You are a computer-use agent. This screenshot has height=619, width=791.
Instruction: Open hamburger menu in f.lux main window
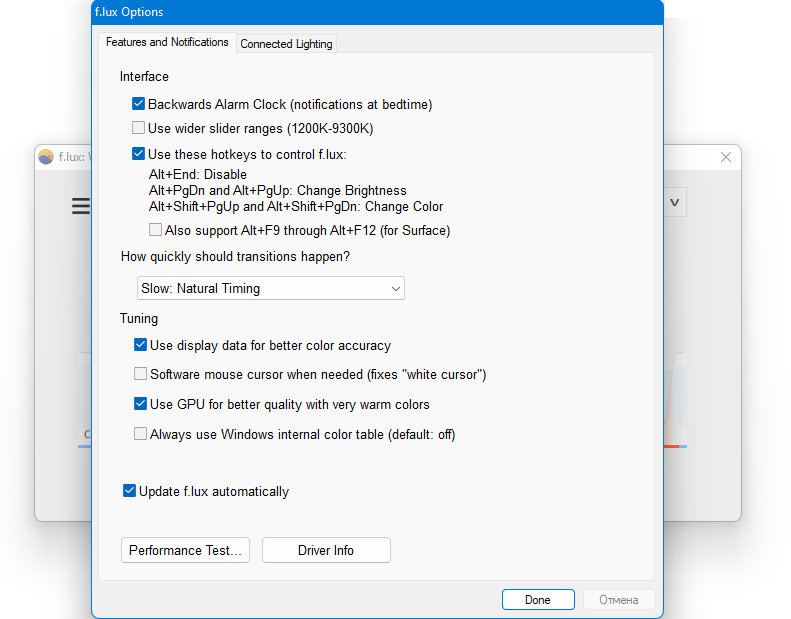81,206
